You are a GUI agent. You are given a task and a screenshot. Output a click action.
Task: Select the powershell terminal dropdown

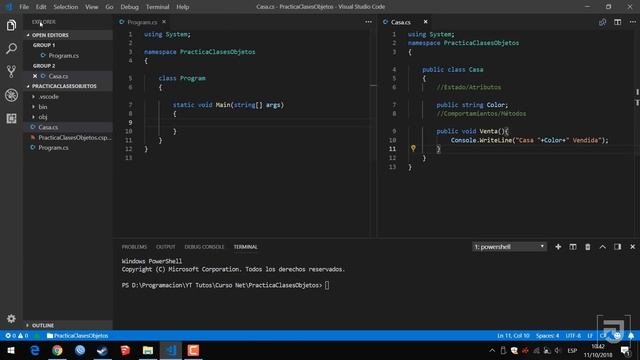(x=509, y=247)
